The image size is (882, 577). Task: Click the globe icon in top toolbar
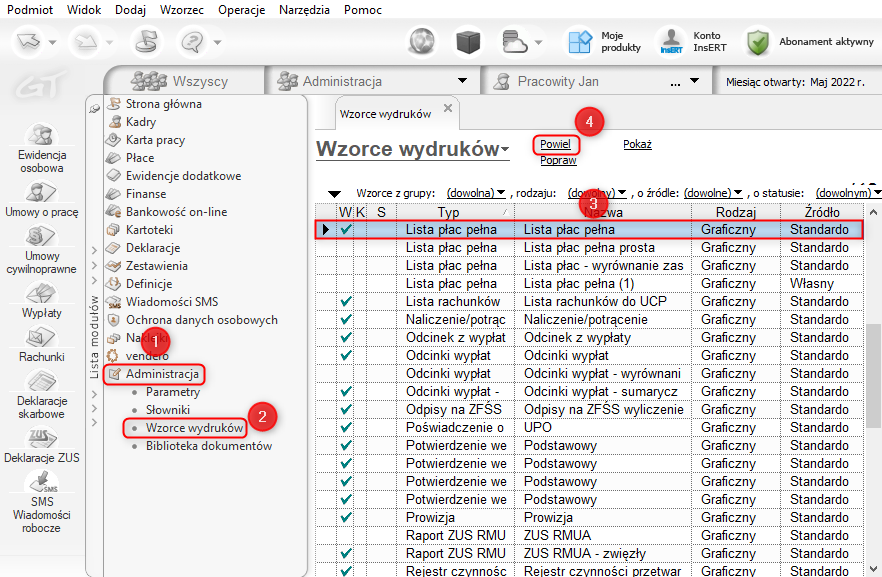click(422, 42)
